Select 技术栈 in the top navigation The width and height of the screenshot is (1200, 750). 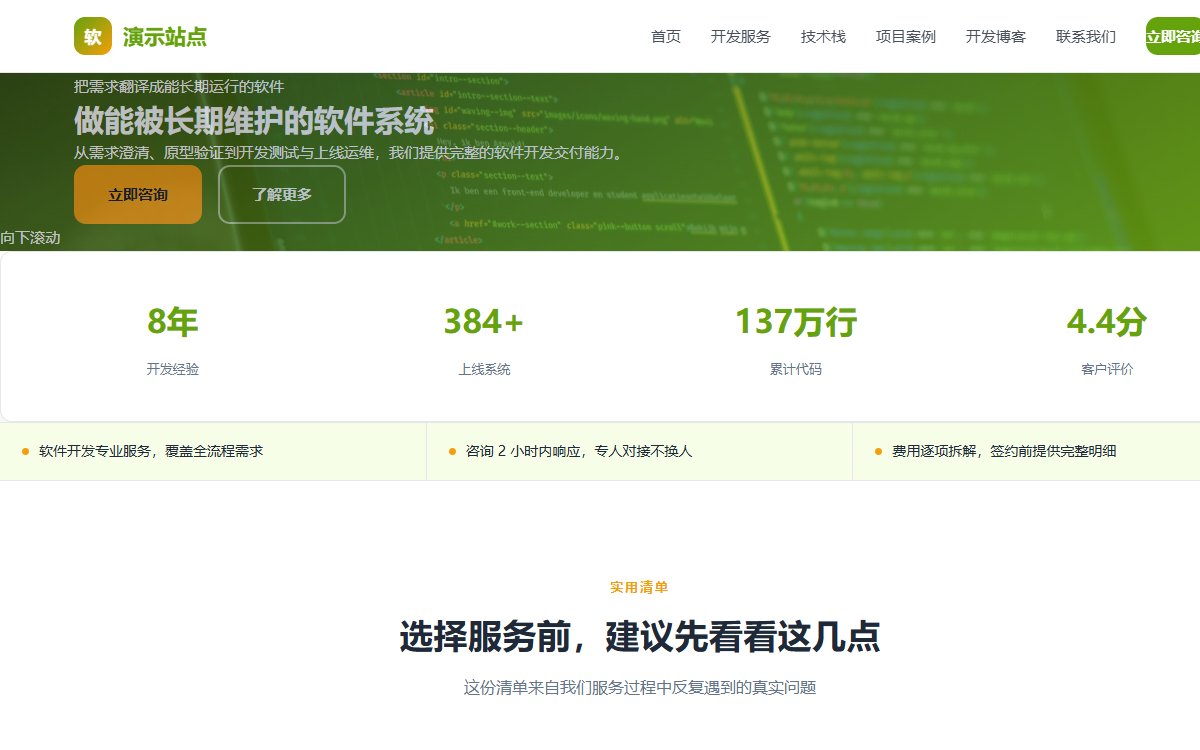pos(823,37)
